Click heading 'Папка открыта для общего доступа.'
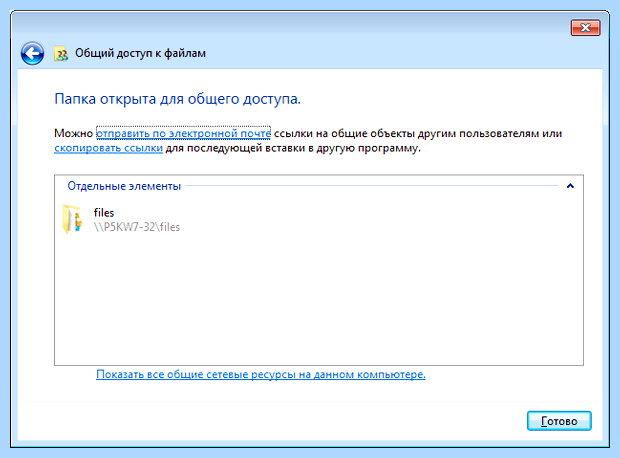Image resolution: width=620 pixels, height=458 pixels. (x=178, y=99)
